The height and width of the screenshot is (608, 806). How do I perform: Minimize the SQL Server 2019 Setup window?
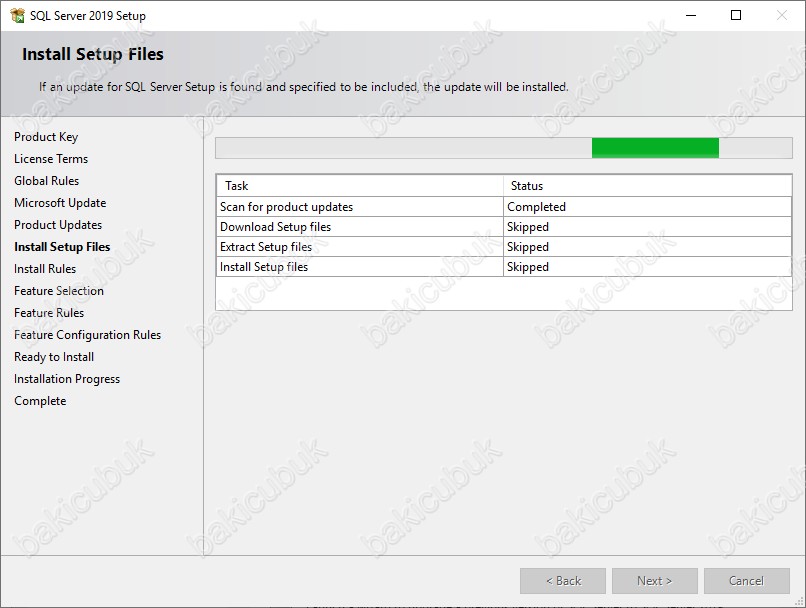691,15
